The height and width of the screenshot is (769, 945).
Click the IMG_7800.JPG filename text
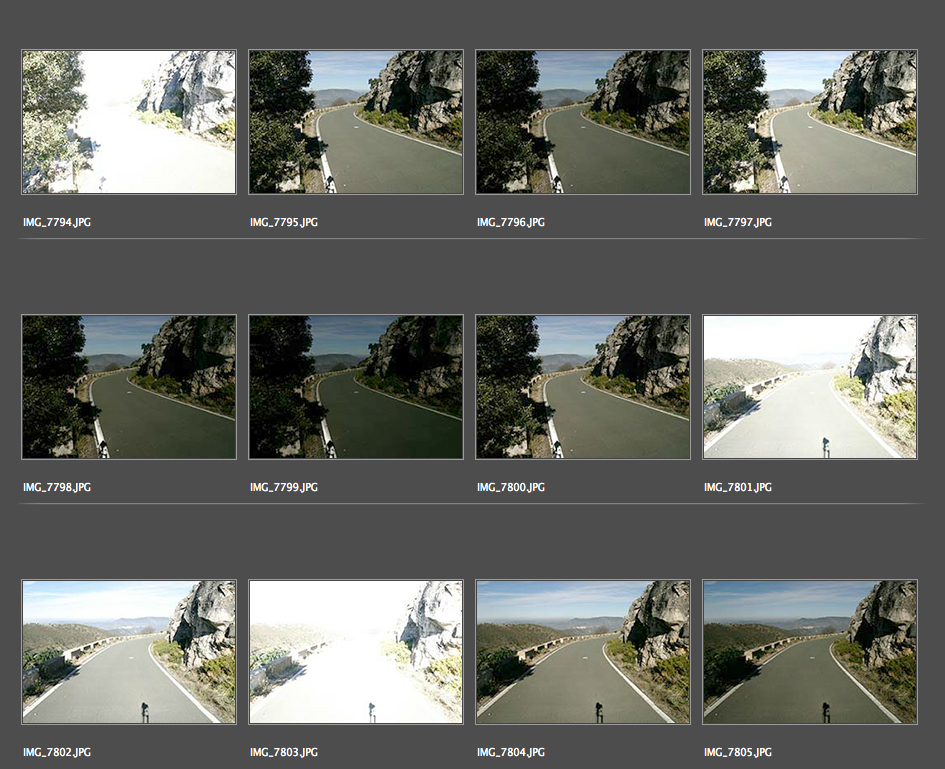(x=511, y=487)
